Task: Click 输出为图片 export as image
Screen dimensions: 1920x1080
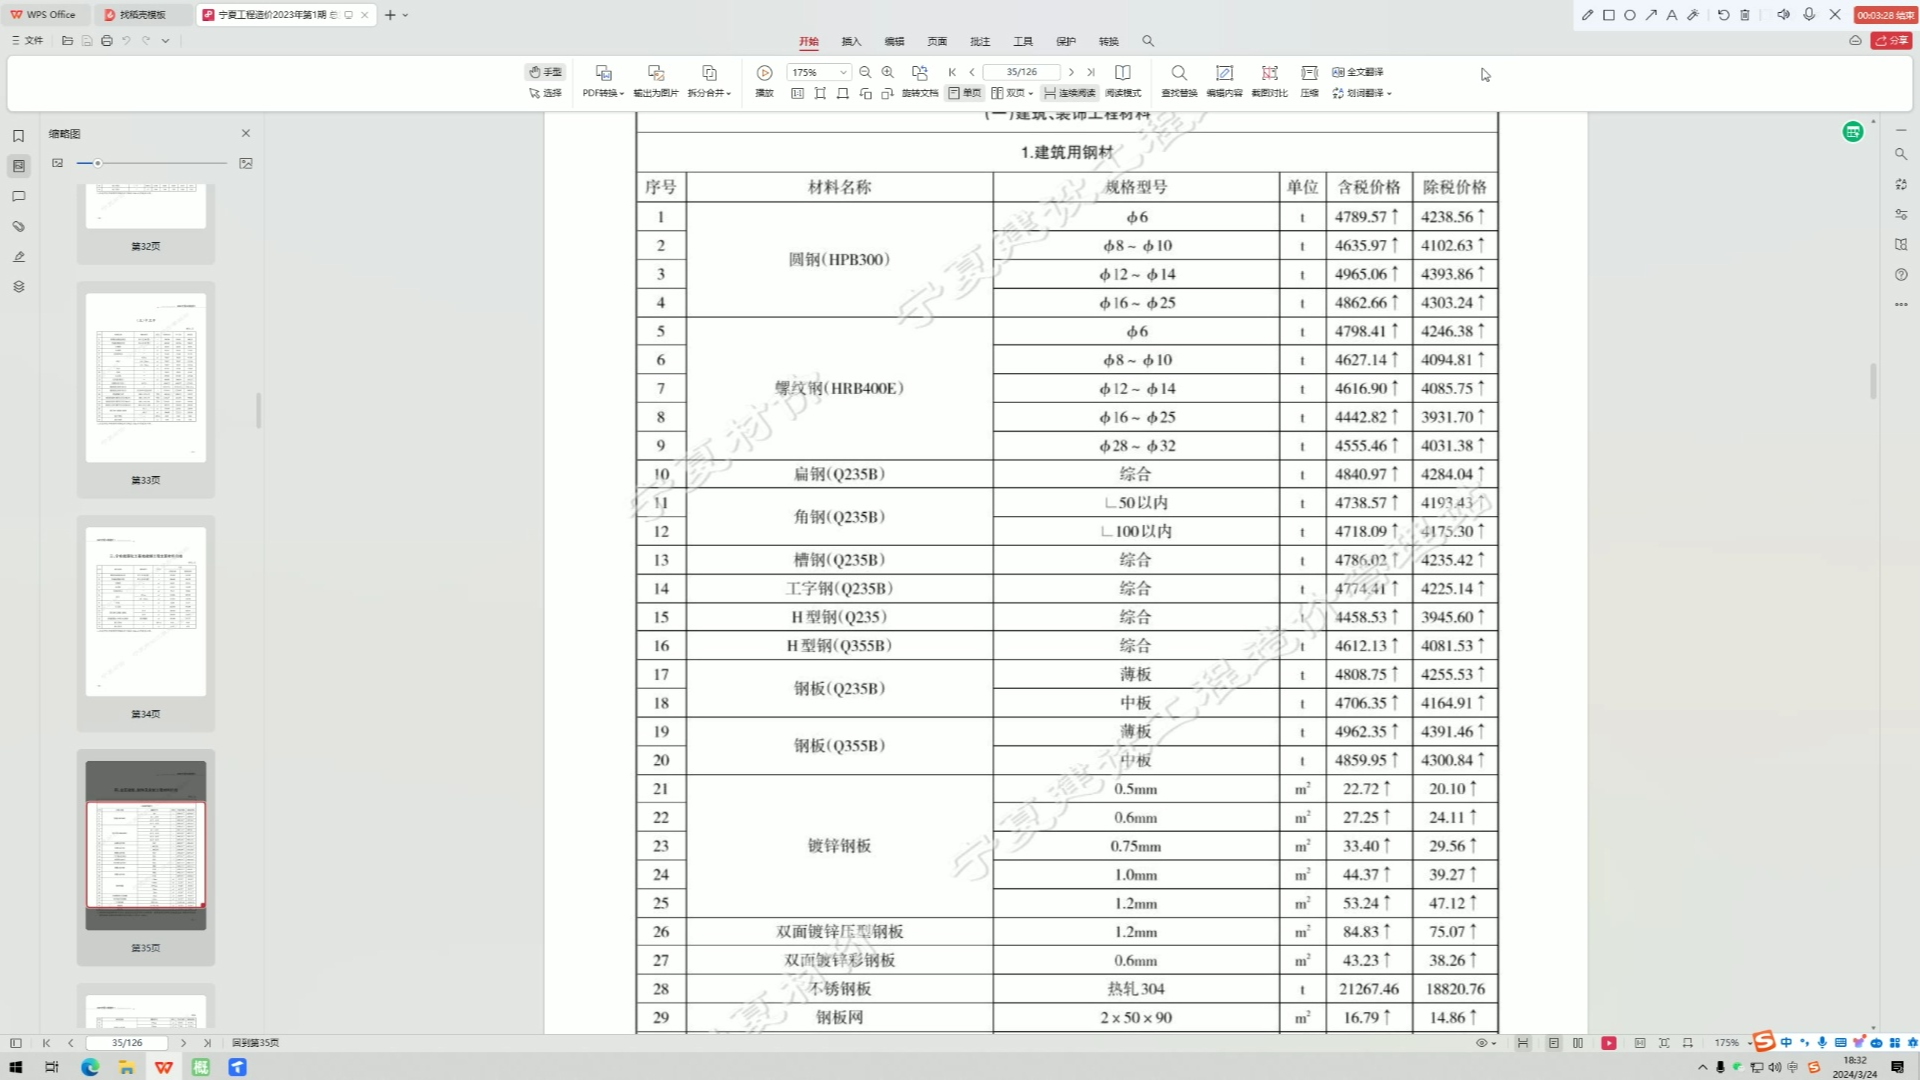Action: click(x=656, y=81)
